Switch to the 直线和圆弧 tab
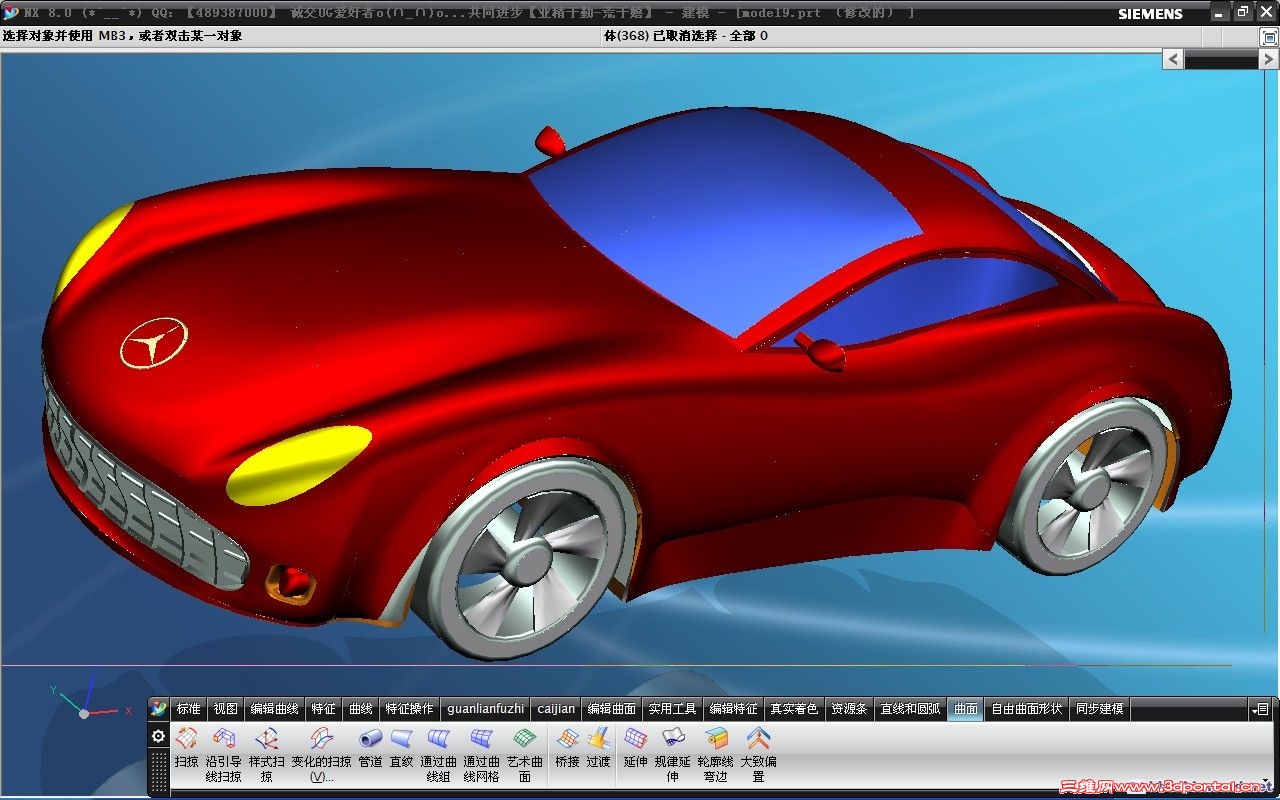1280x800 pixels. [x=910, y=709]
